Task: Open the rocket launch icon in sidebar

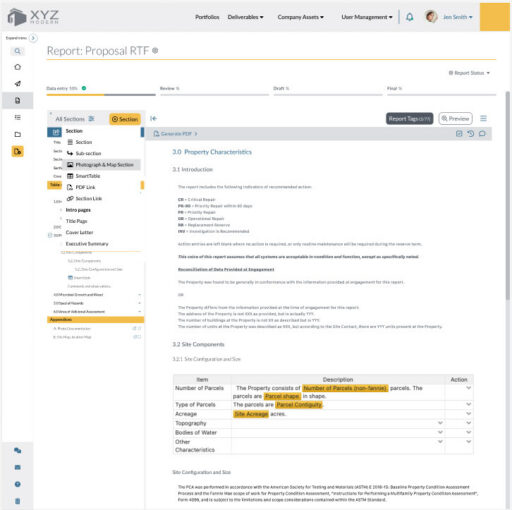Action: point(17,84)
